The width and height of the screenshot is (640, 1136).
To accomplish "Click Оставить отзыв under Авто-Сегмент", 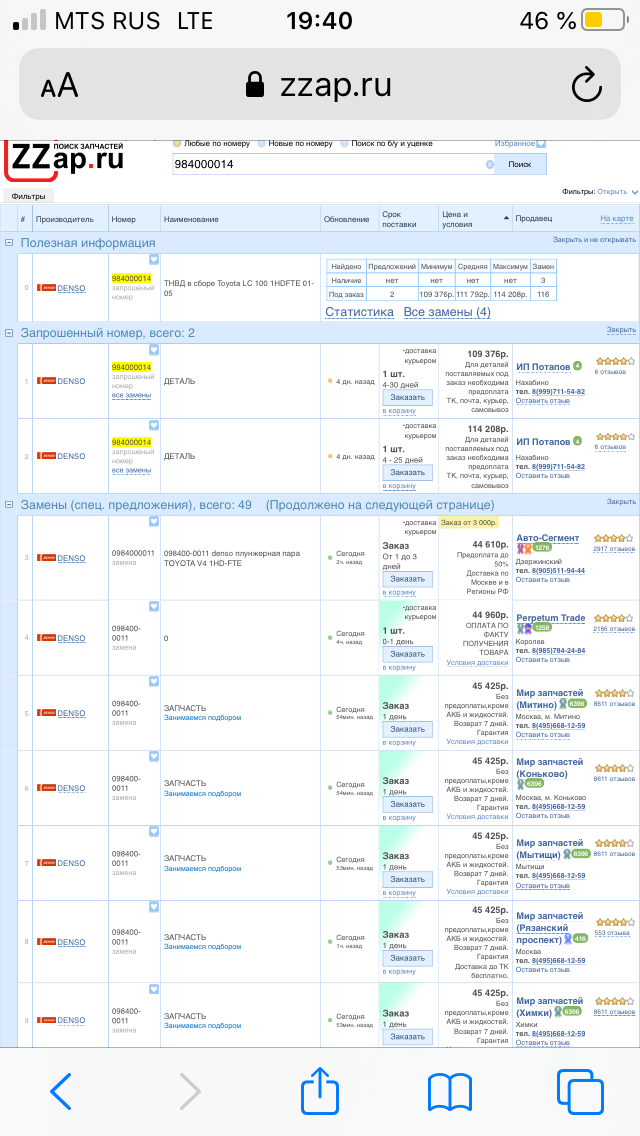I will [x=542, y=580].
